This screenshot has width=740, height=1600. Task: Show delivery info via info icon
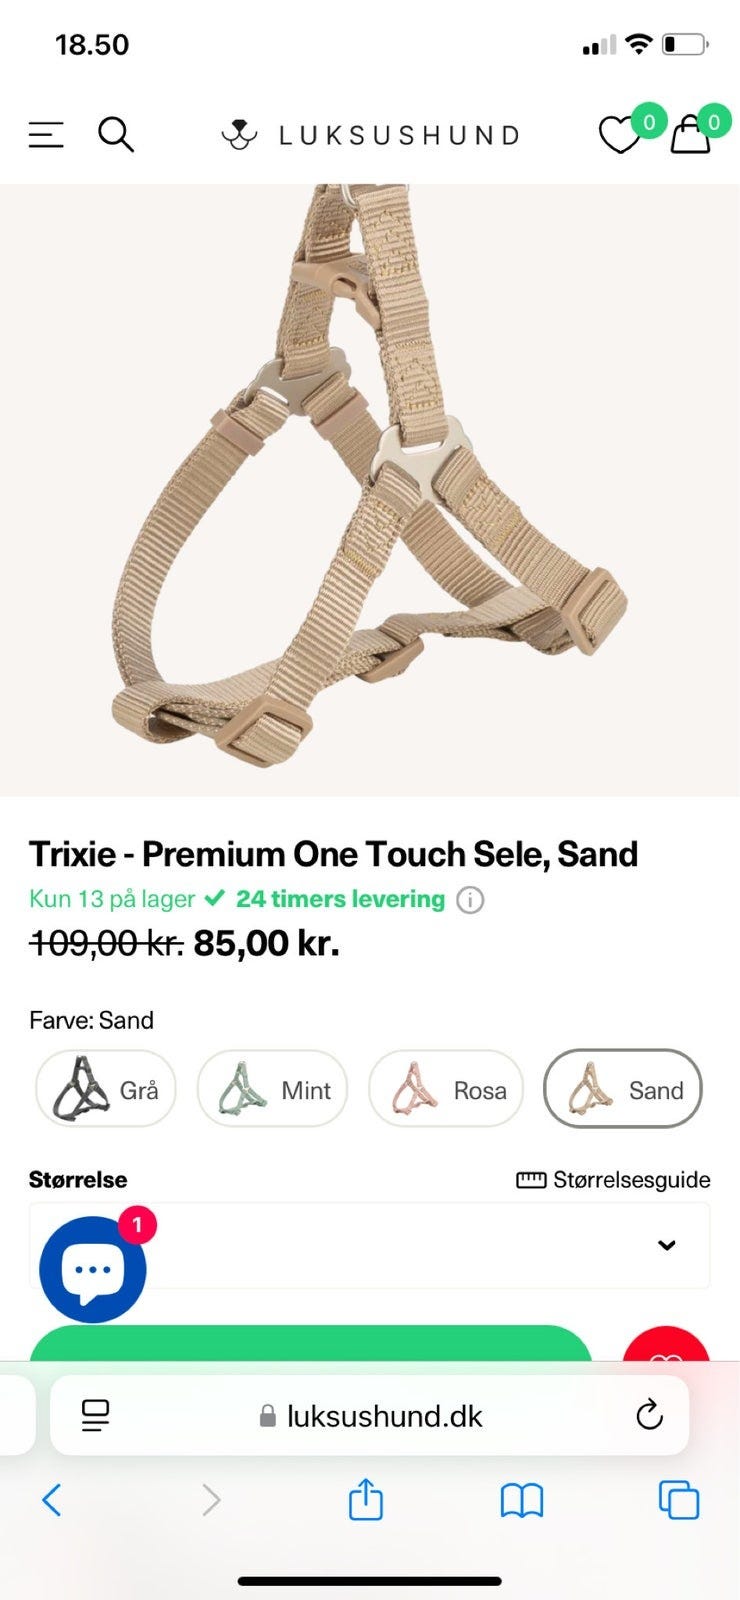pos(470,900)
